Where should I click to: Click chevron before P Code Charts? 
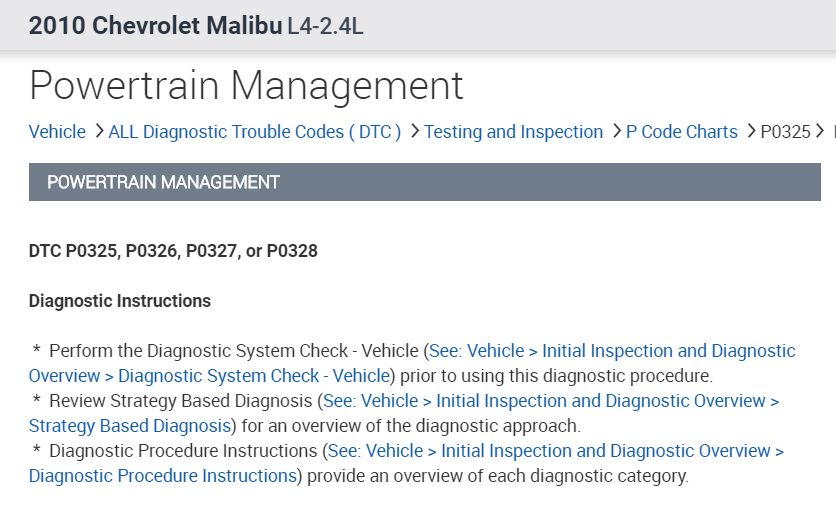click(x=616, y=131)
